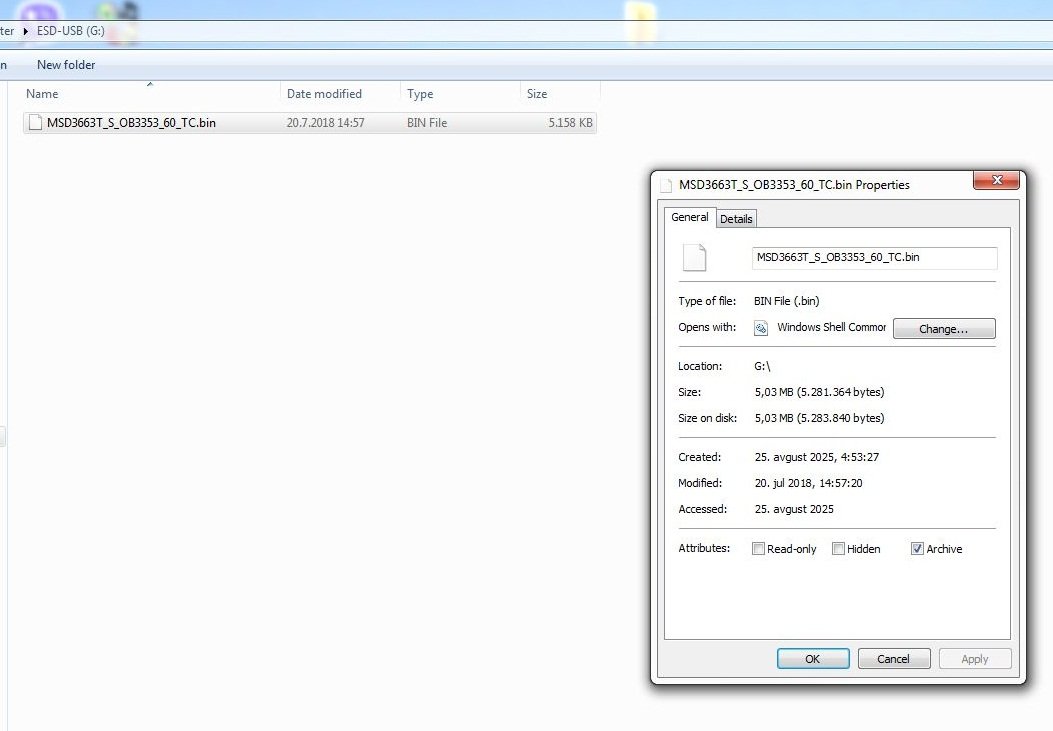Click Cancel in the Properties dialog

[x=893, y=659]
